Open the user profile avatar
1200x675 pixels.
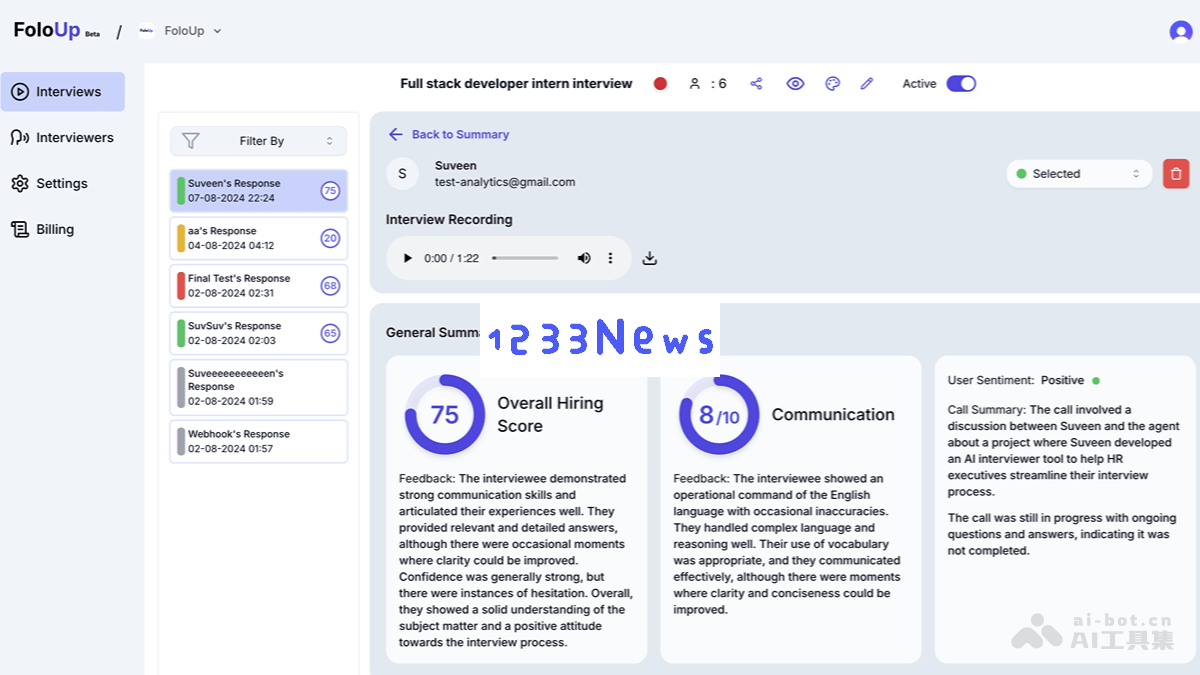tap(1181, 31)
